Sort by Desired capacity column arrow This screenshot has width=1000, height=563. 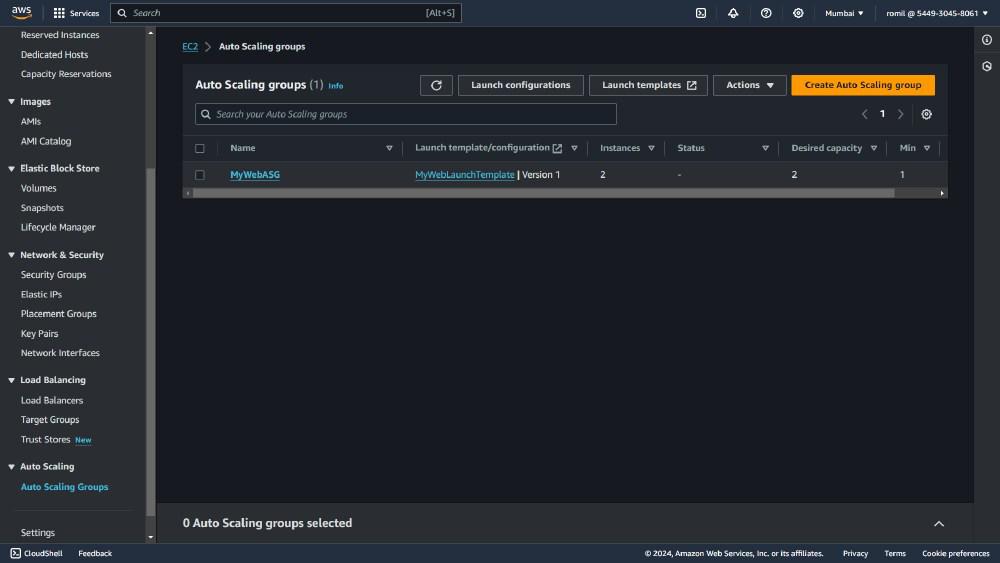(874, 148)
